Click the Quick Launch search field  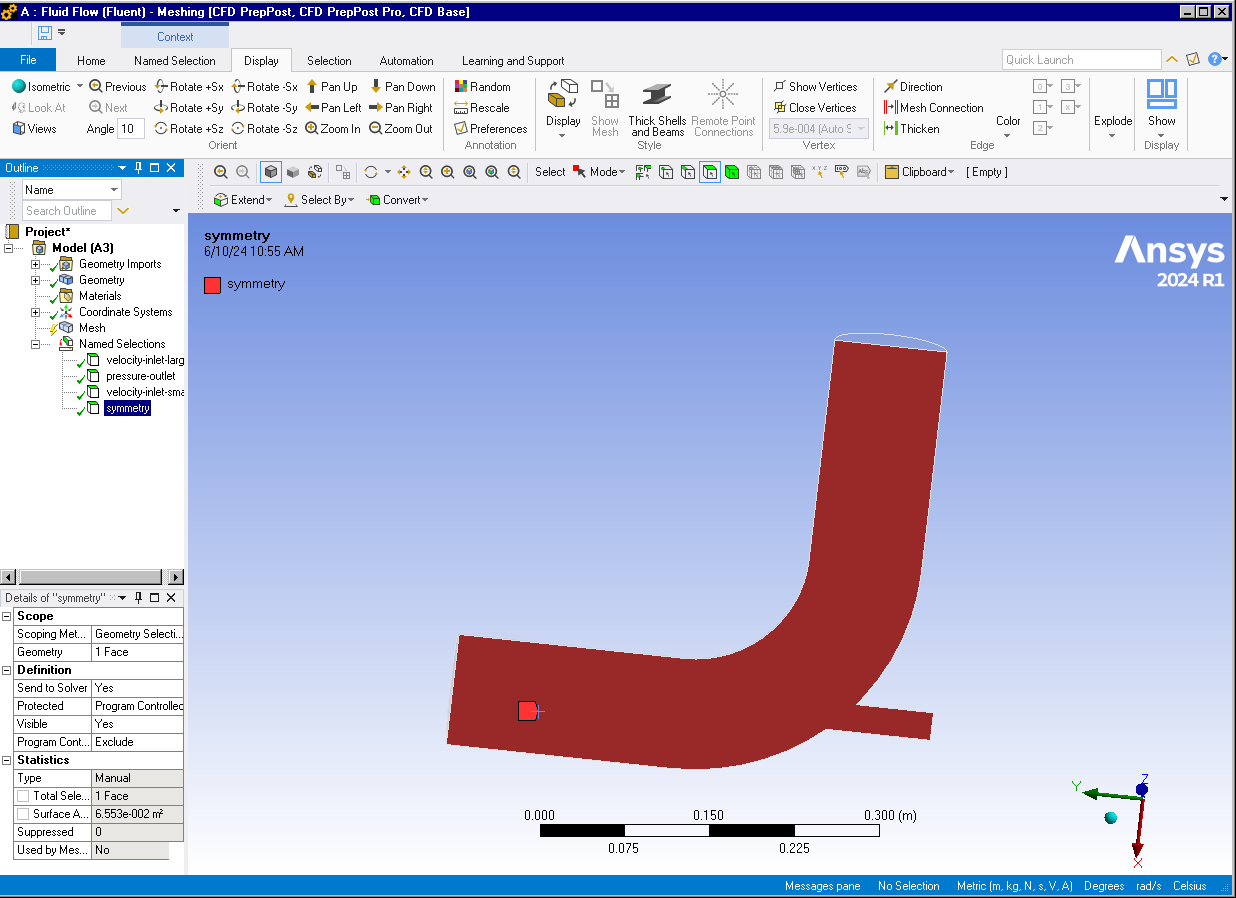click(1081, 60)
